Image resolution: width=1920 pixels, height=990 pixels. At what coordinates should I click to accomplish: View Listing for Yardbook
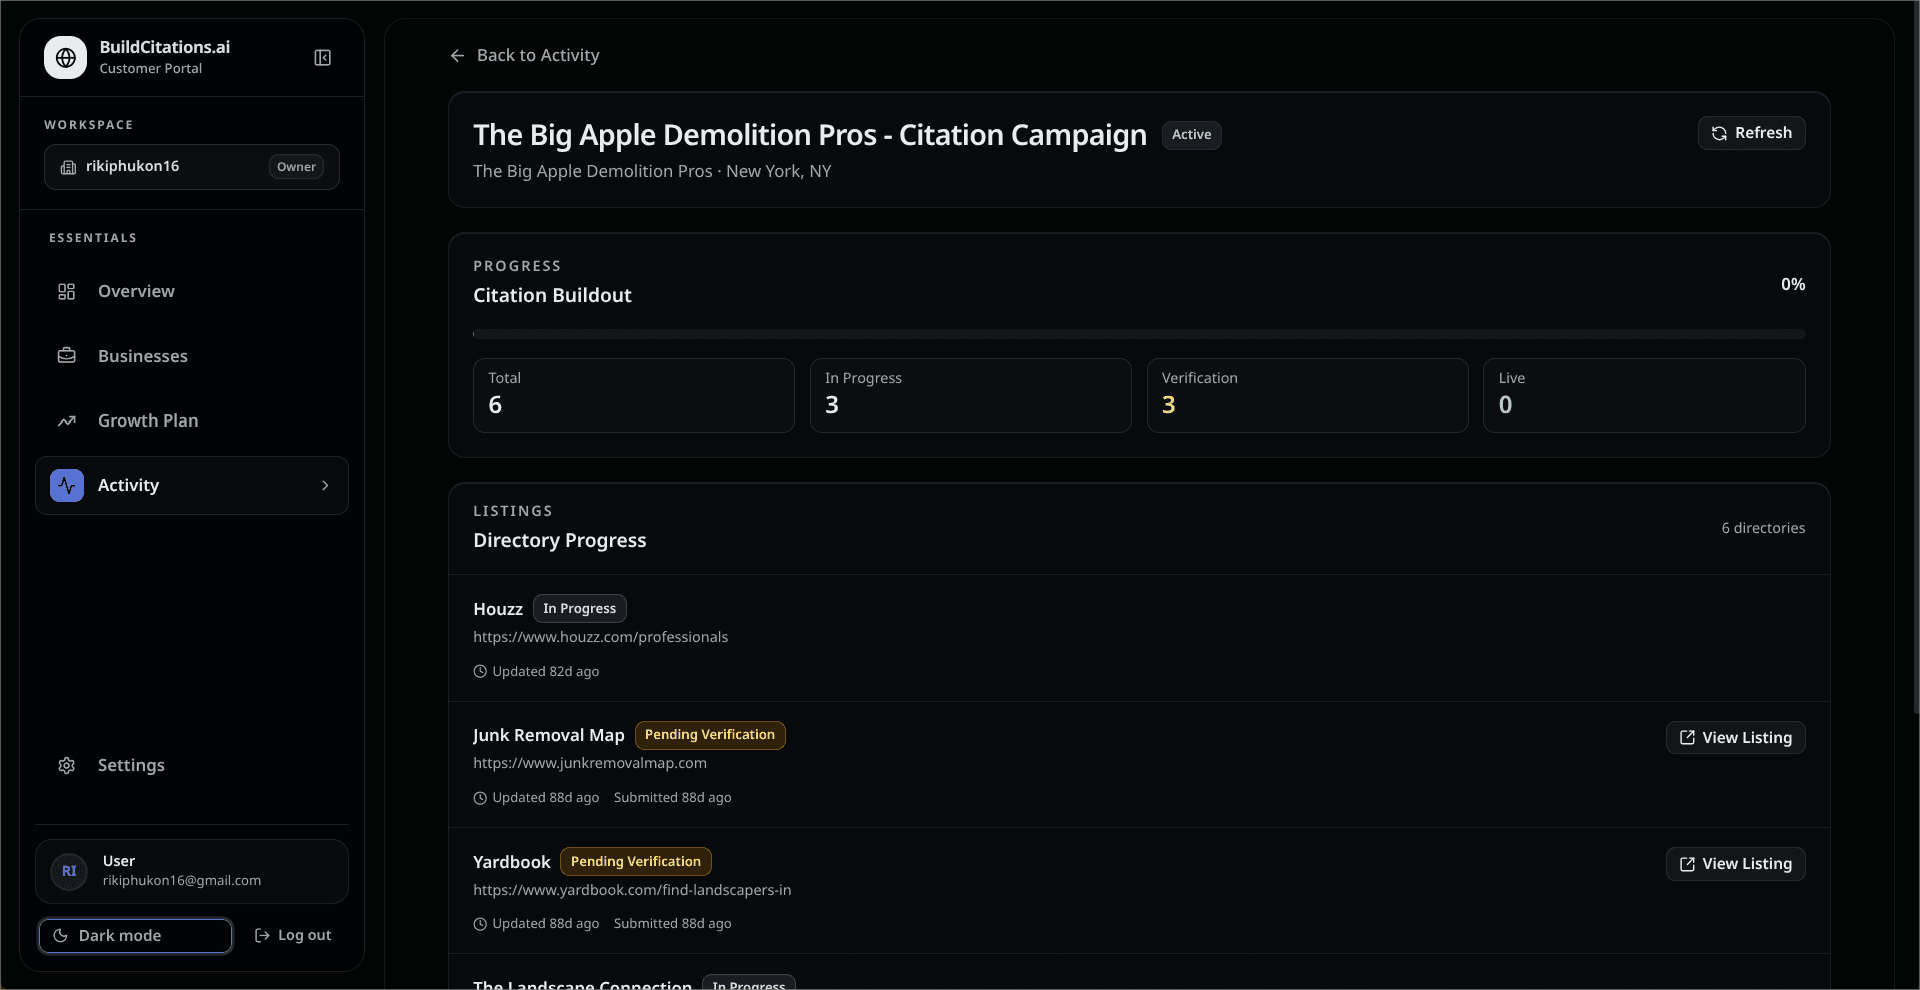pos(1735,864)
